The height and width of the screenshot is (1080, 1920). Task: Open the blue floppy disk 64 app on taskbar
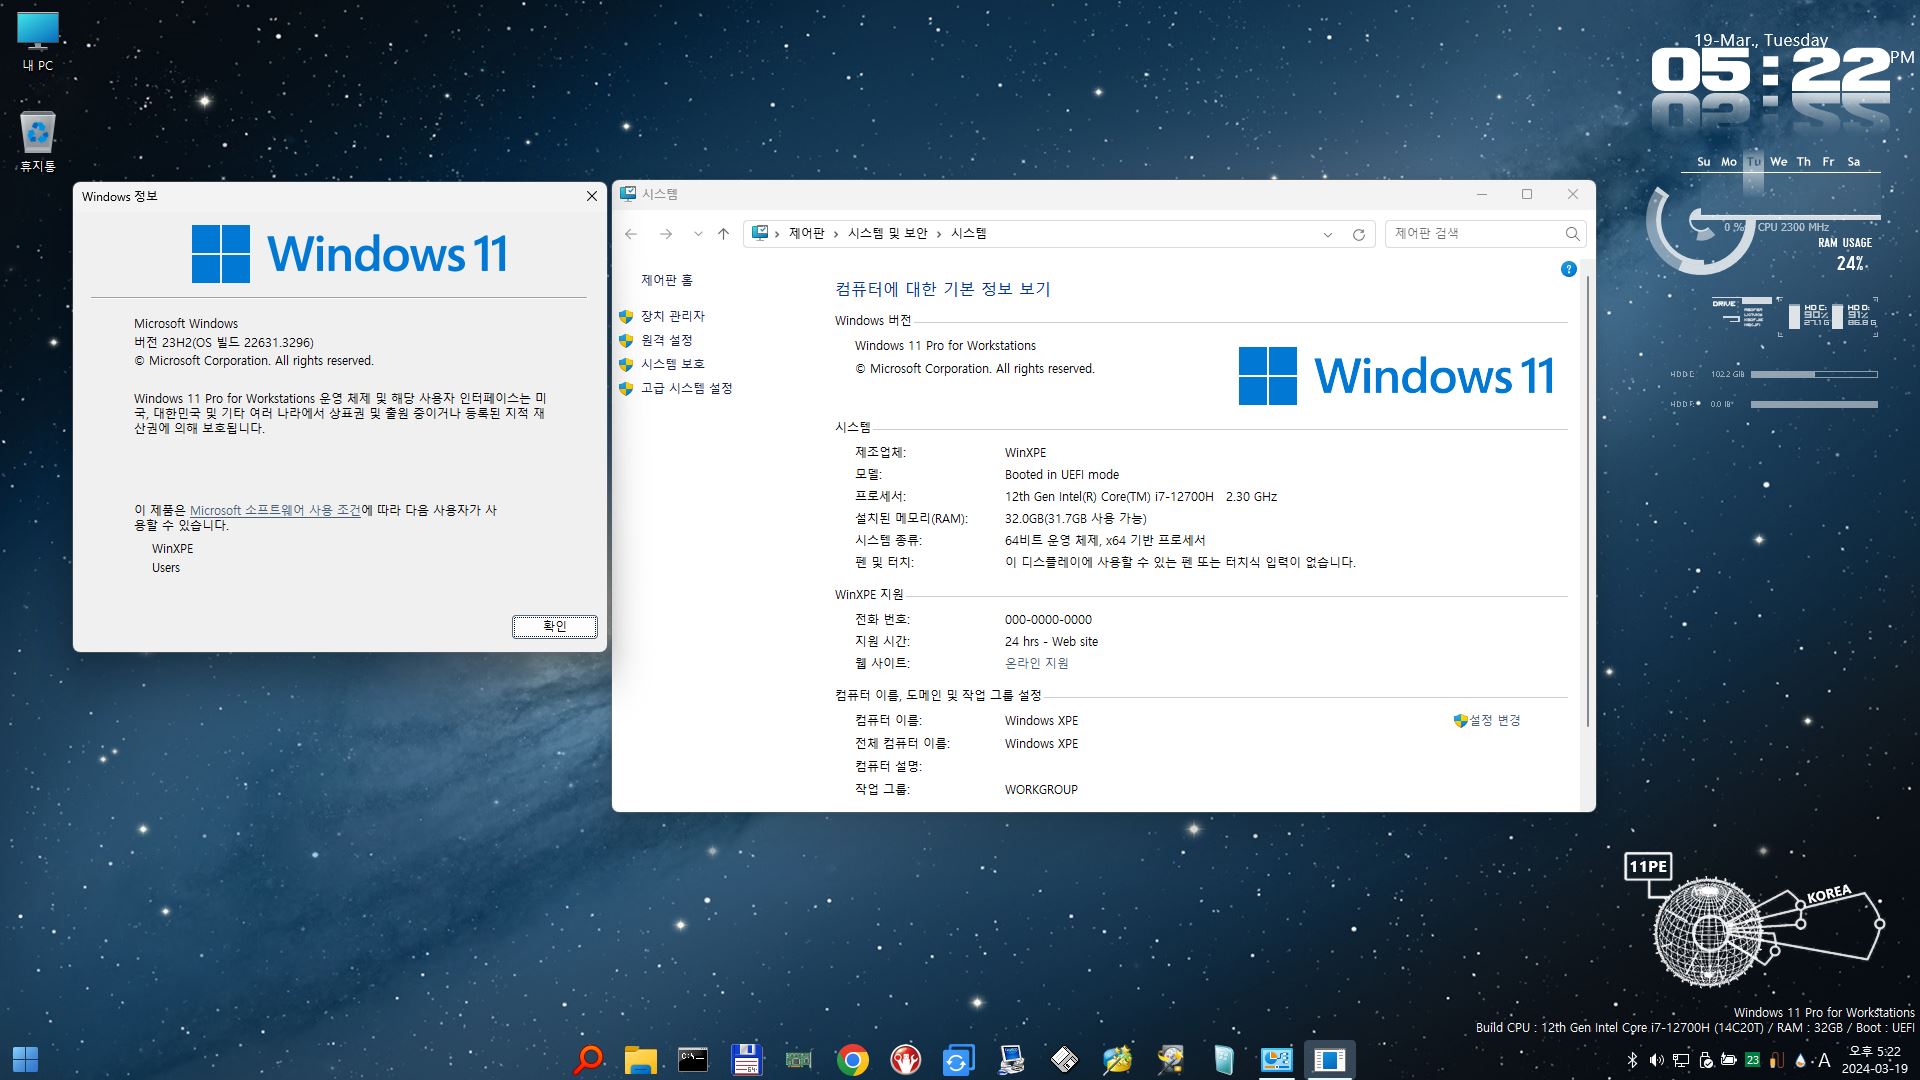point(746,1059)
